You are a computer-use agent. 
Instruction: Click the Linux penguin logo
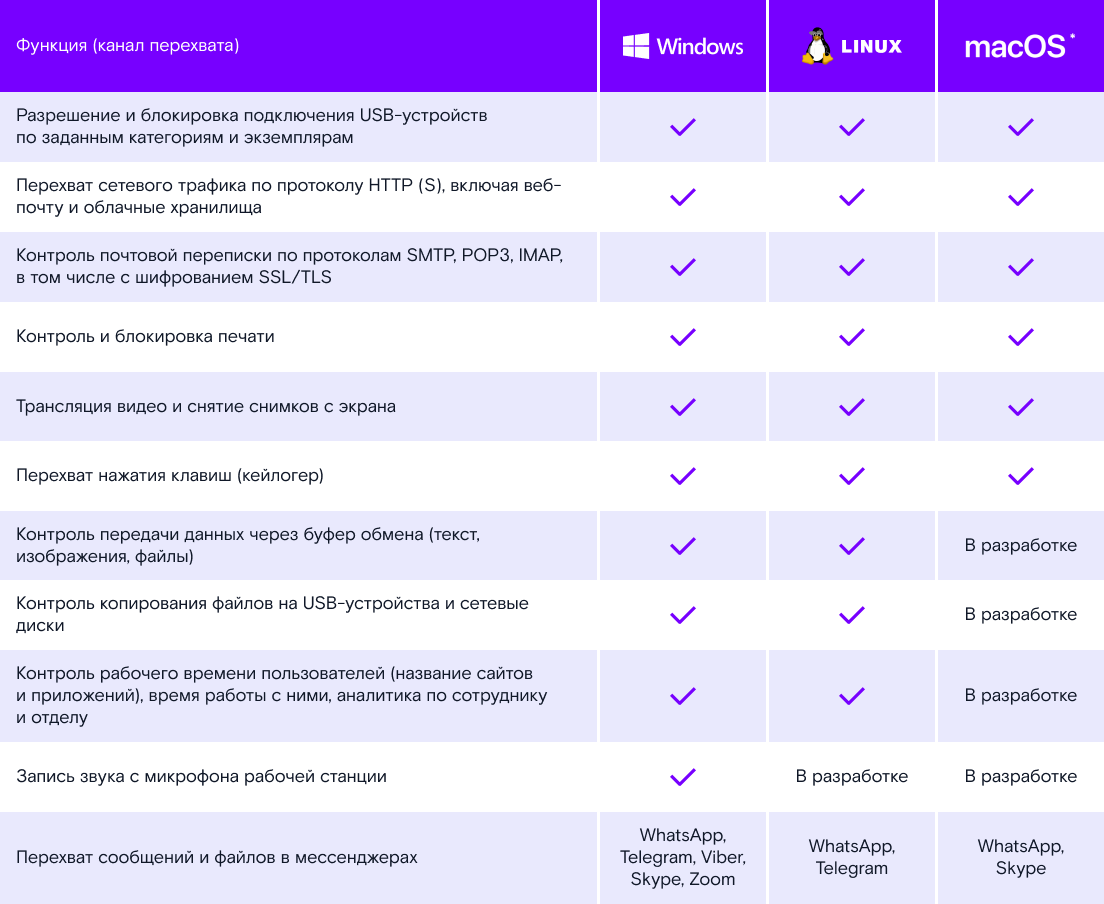point(817,46)
